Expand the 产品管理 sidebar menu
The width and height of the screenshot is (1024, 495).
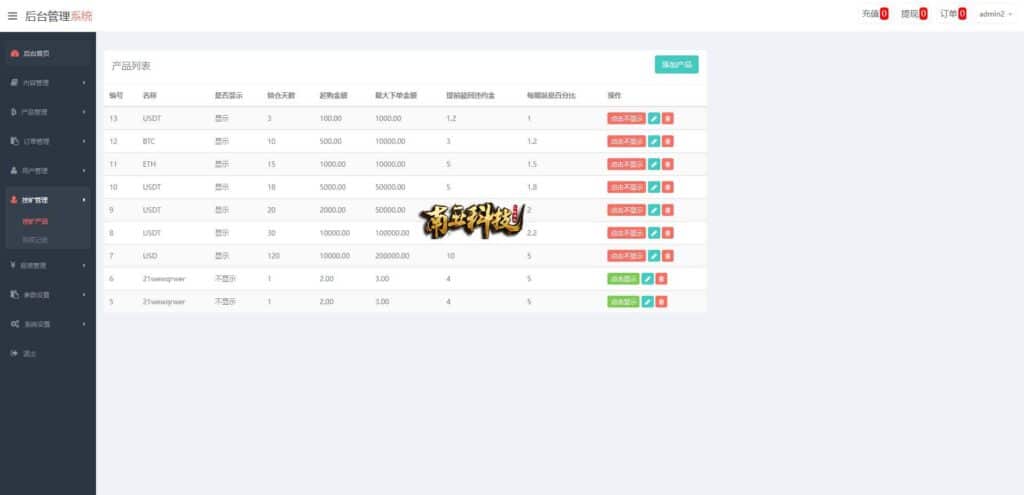[48, 112]
